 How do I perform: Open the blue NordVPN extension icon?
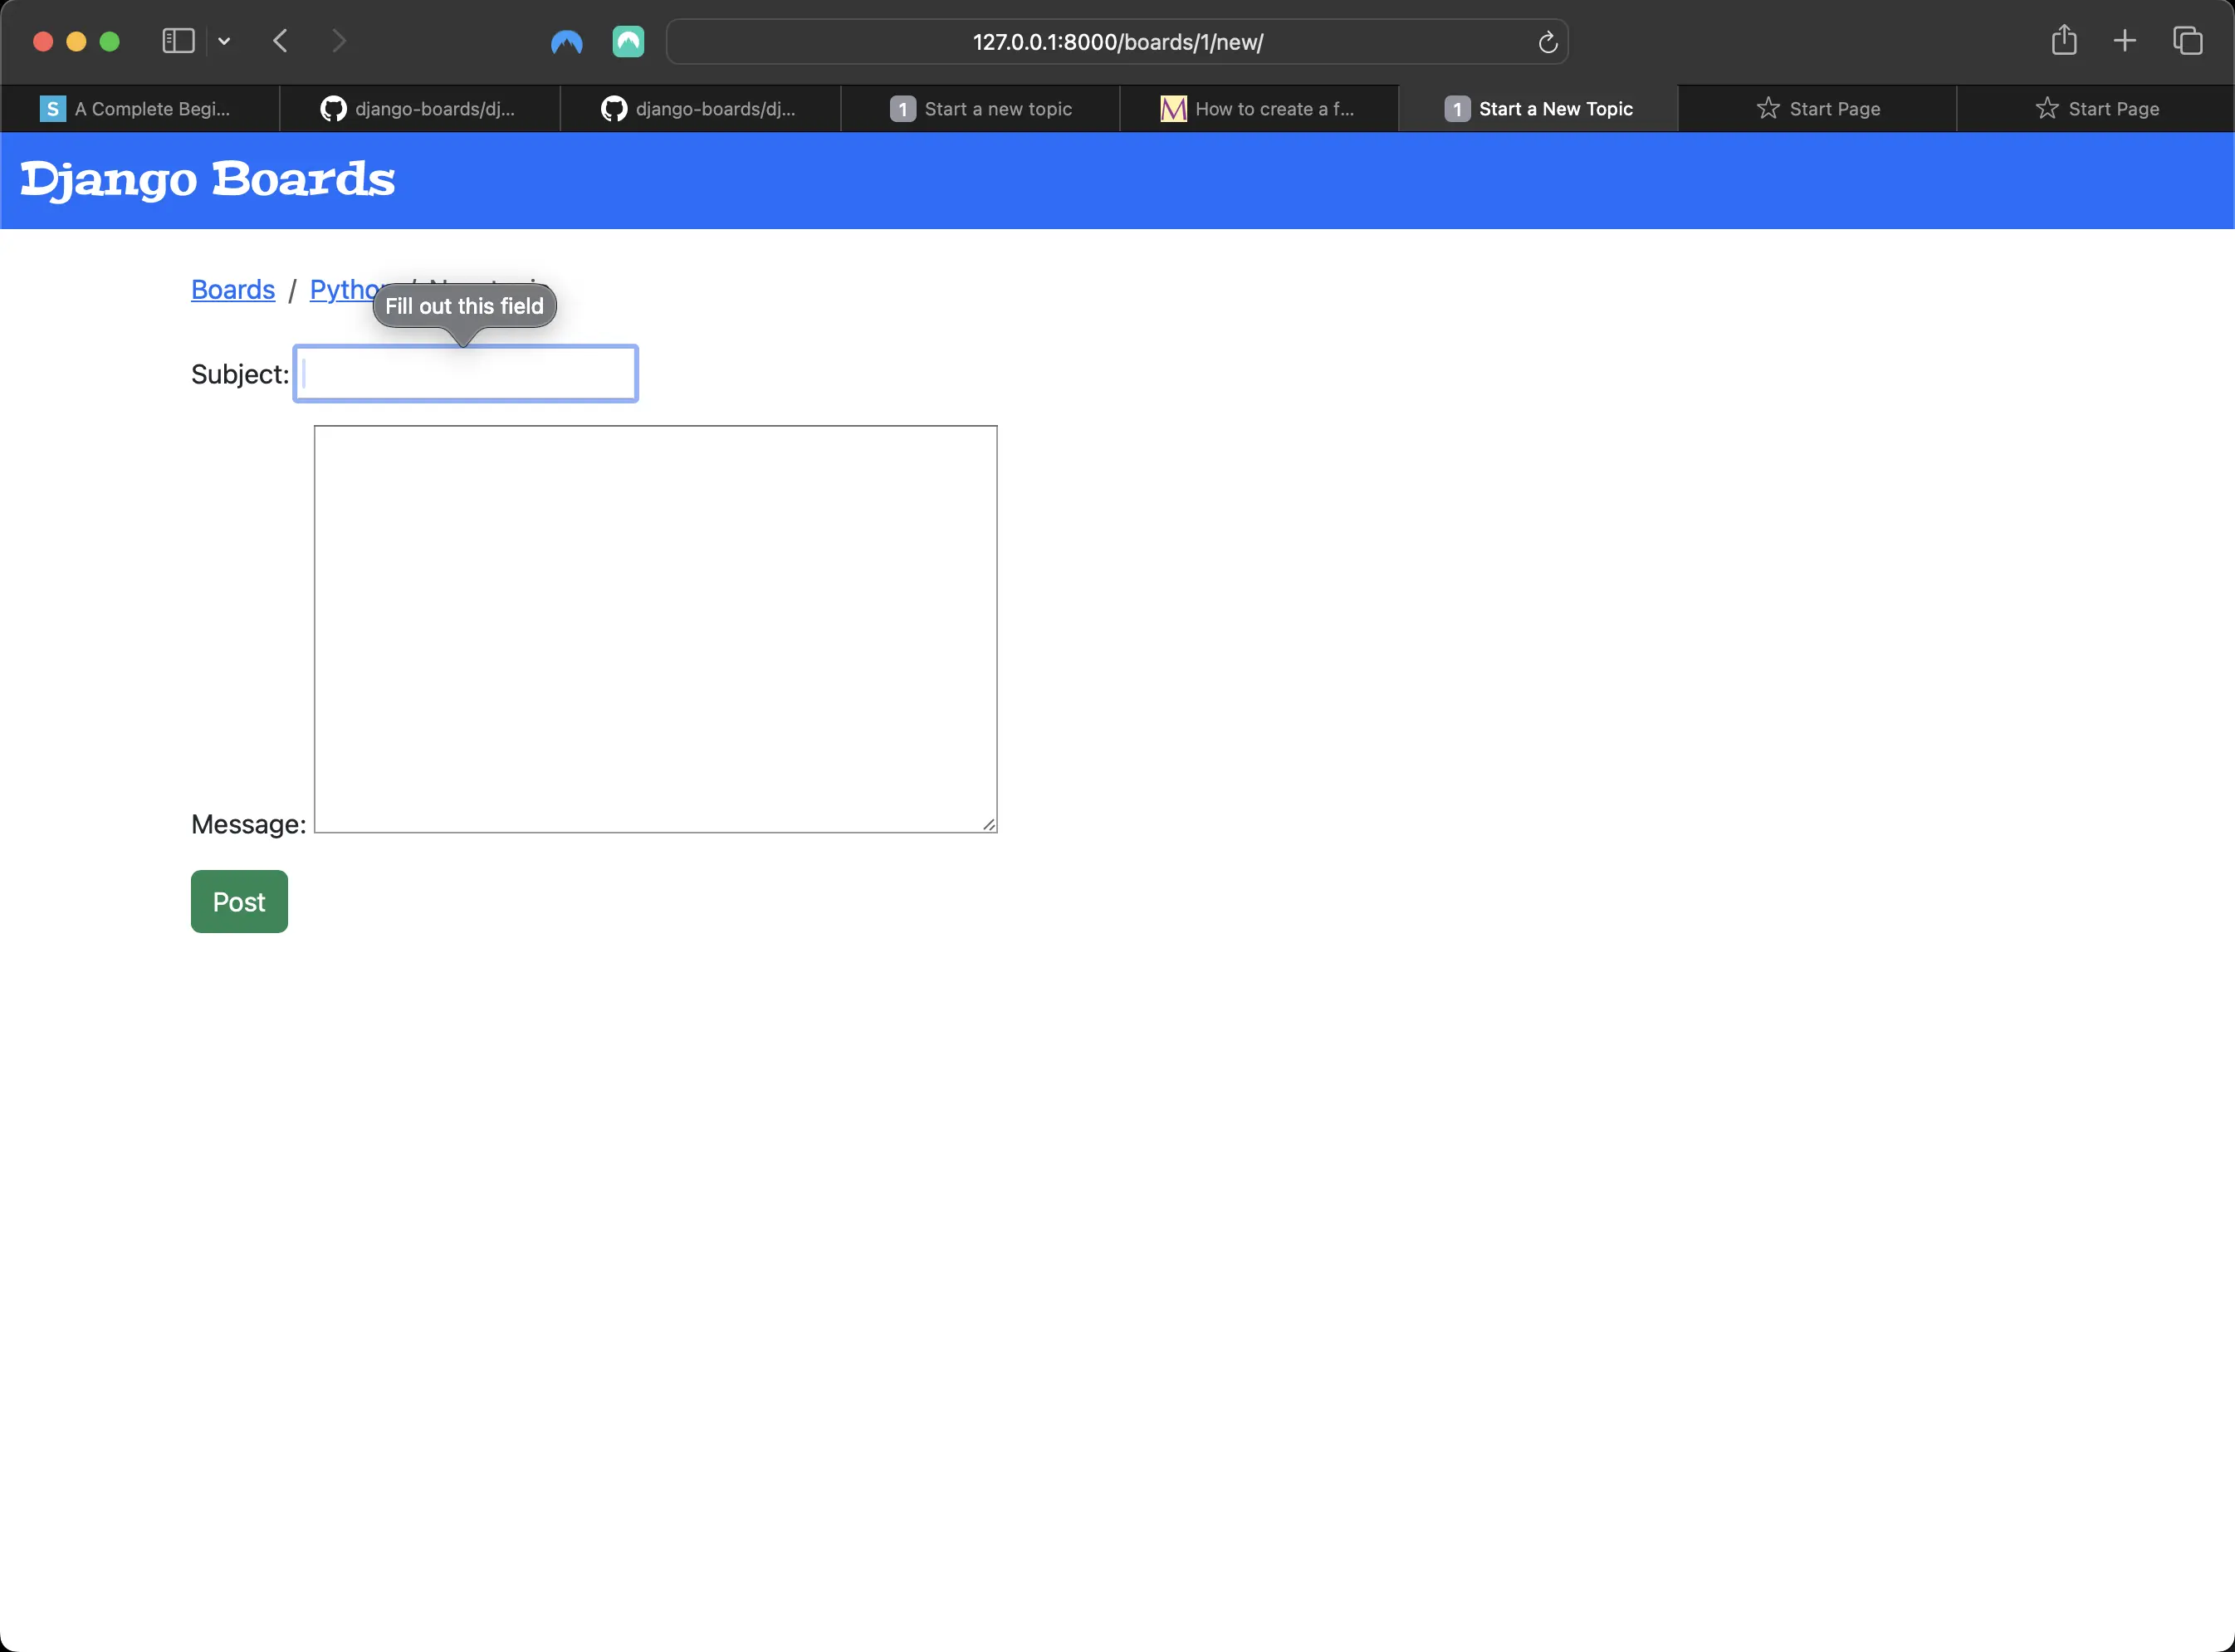[567, 42]
